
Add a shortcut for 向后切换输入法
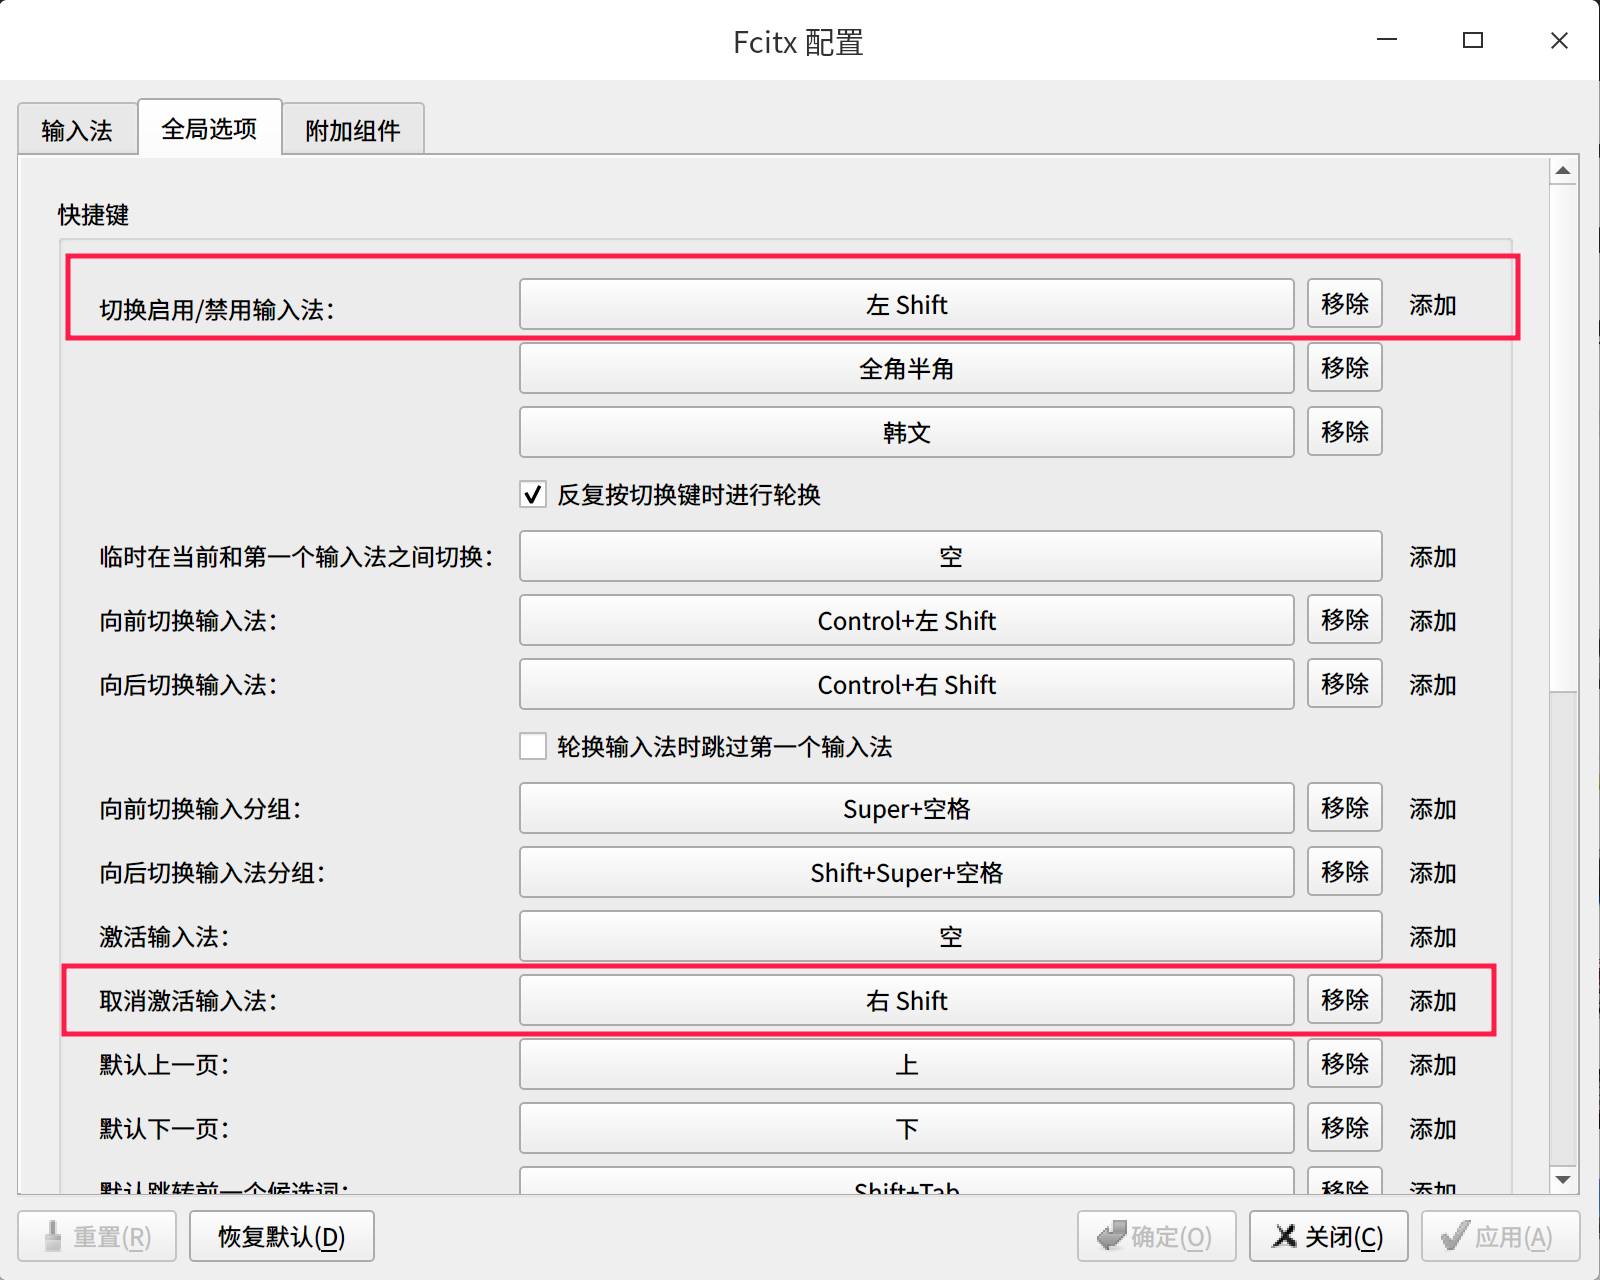(x=1433, y=685)
